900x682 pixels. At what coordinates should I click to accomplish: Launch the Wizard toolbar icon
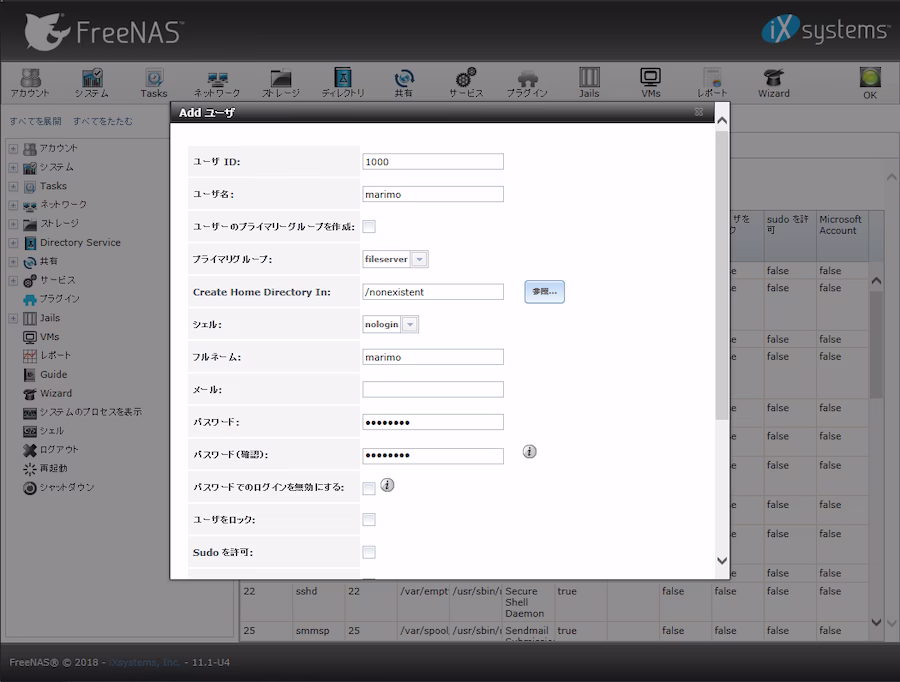coord(774,83)
